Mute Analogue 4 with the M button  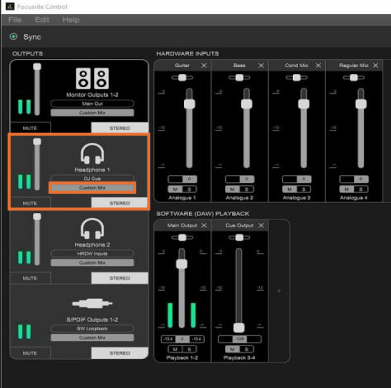[347, 189]
